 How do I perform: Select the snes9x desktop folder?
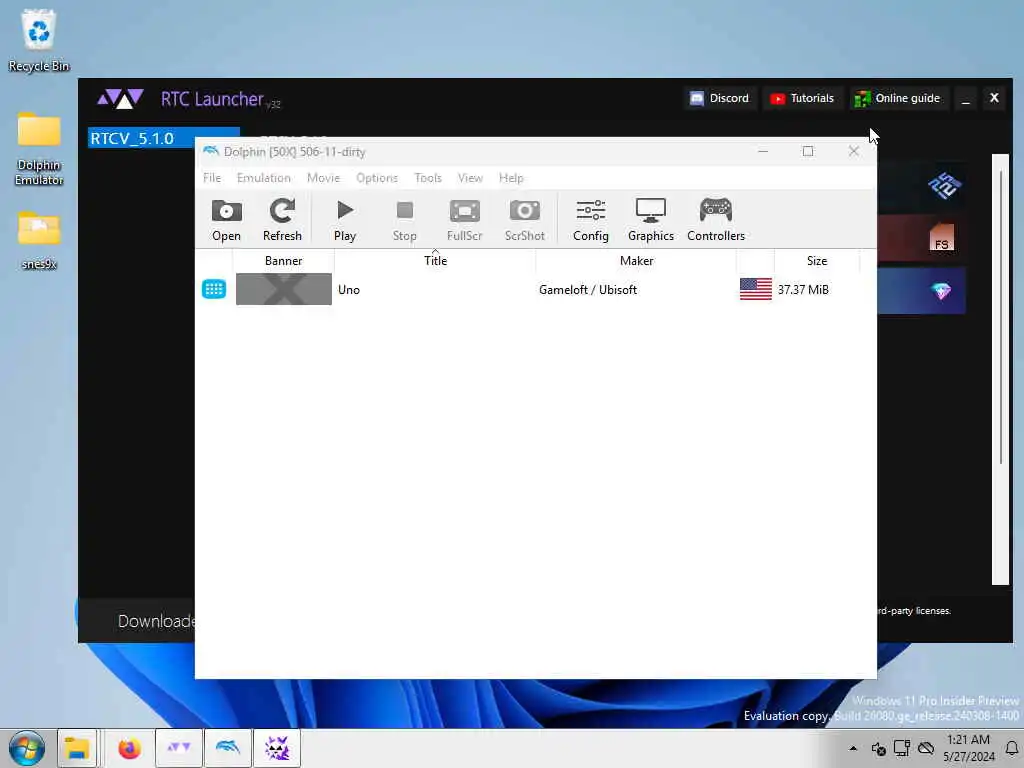click(39, 240)
